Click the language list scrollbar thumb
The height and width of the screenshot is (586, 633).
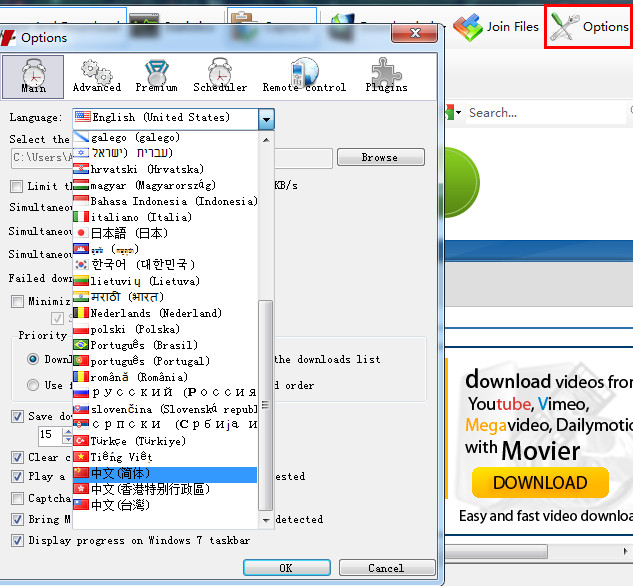[x=266, y=405]
